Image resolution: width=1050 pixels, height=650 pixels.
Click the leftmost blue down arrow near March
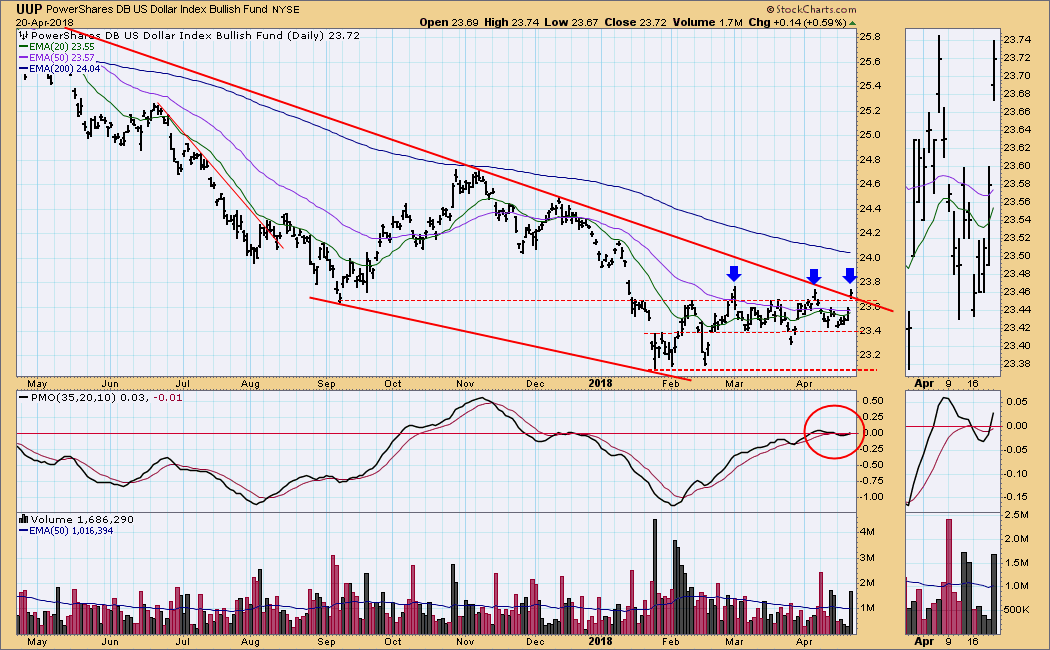(x=734, y=273)
